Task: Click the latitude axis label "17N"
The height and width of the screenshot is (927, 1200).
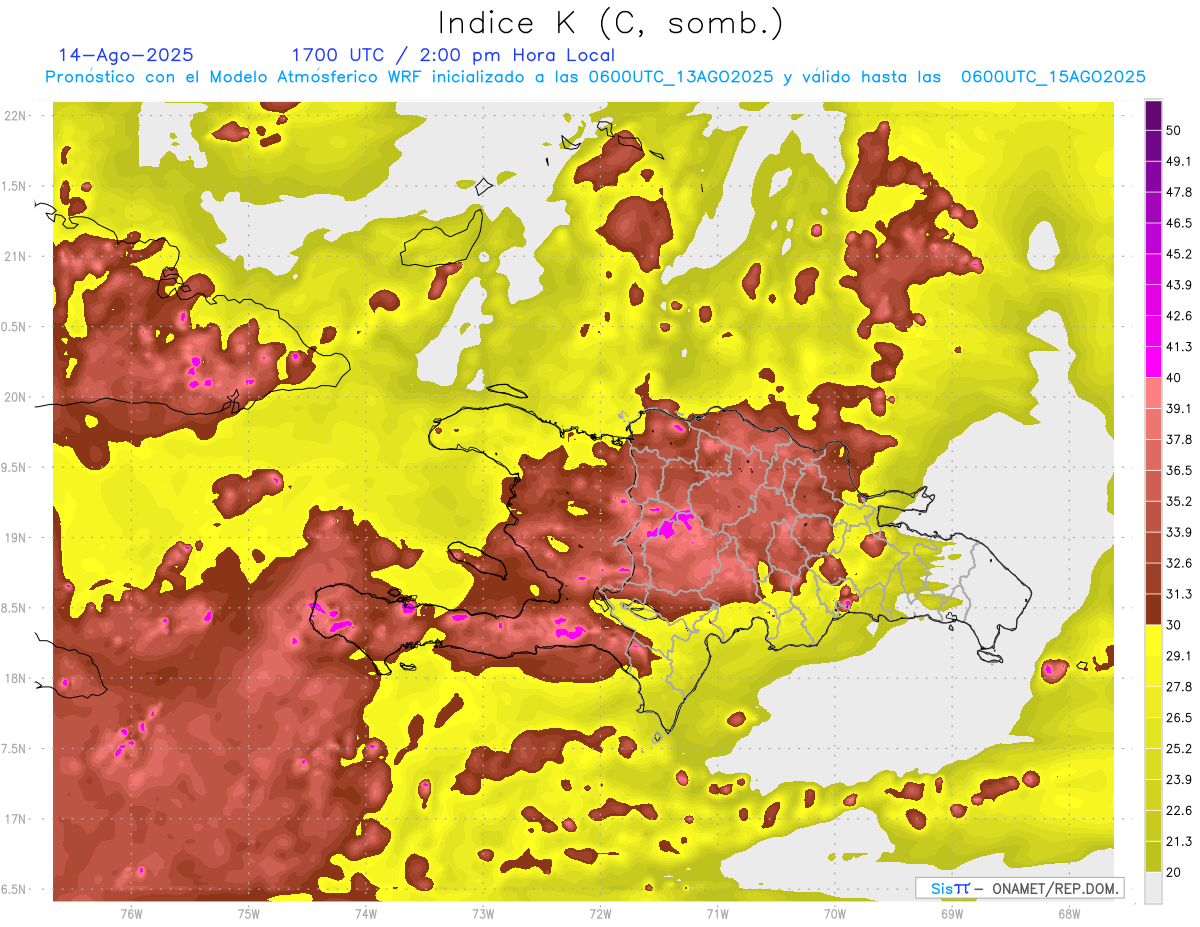Action: pos(17,820)
